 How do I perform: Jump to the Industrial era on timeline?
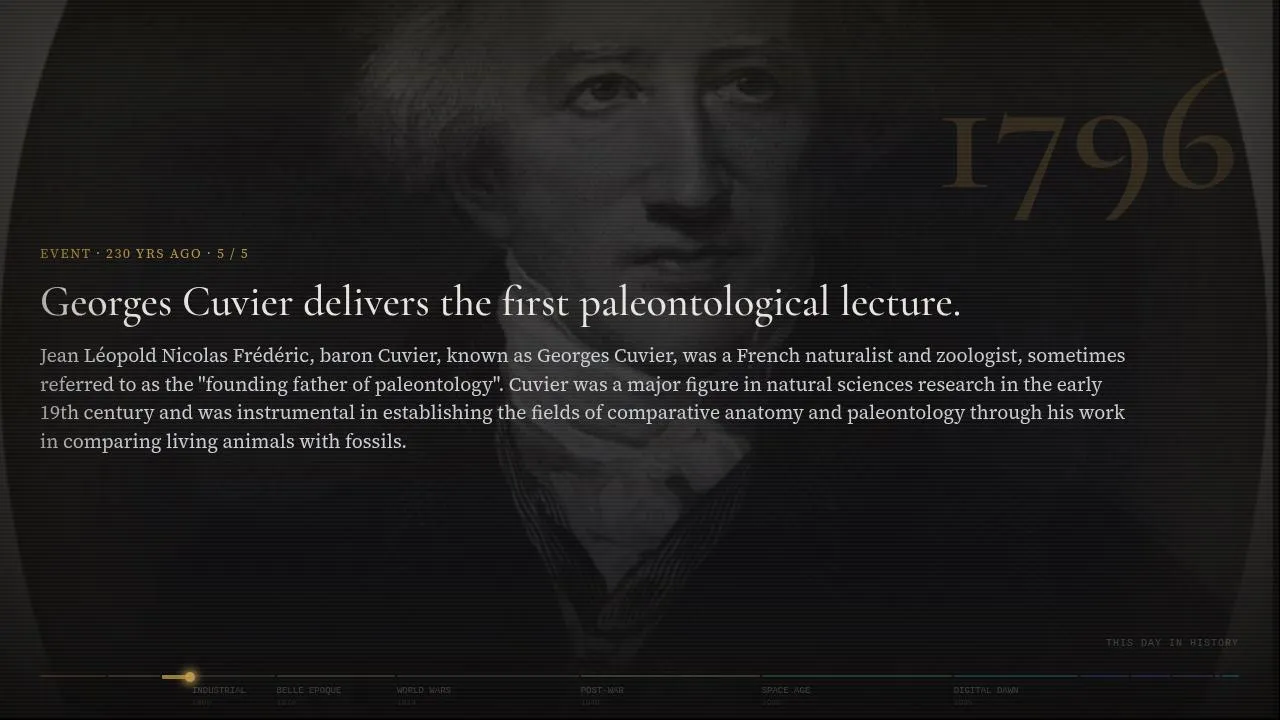[x=219, y=690]
